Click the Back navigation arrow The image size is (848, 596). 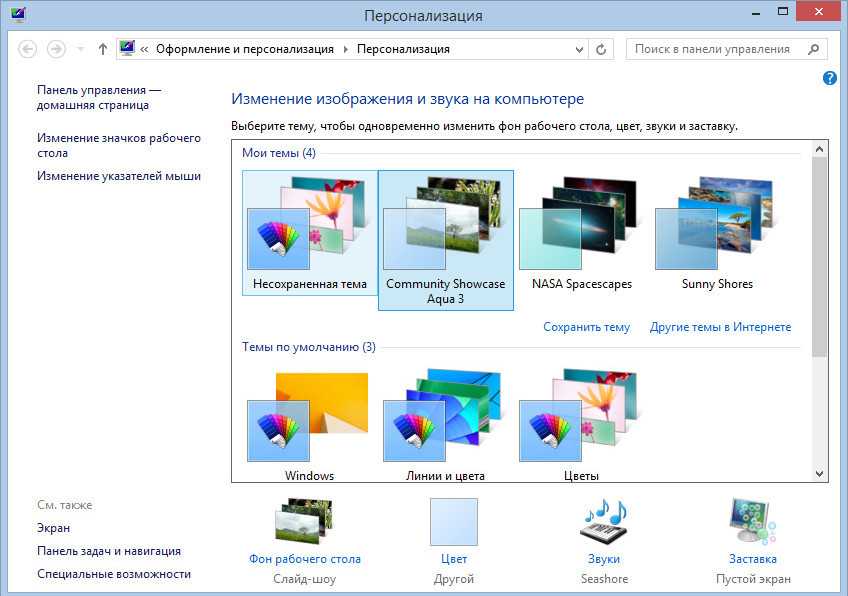(28, 49)
